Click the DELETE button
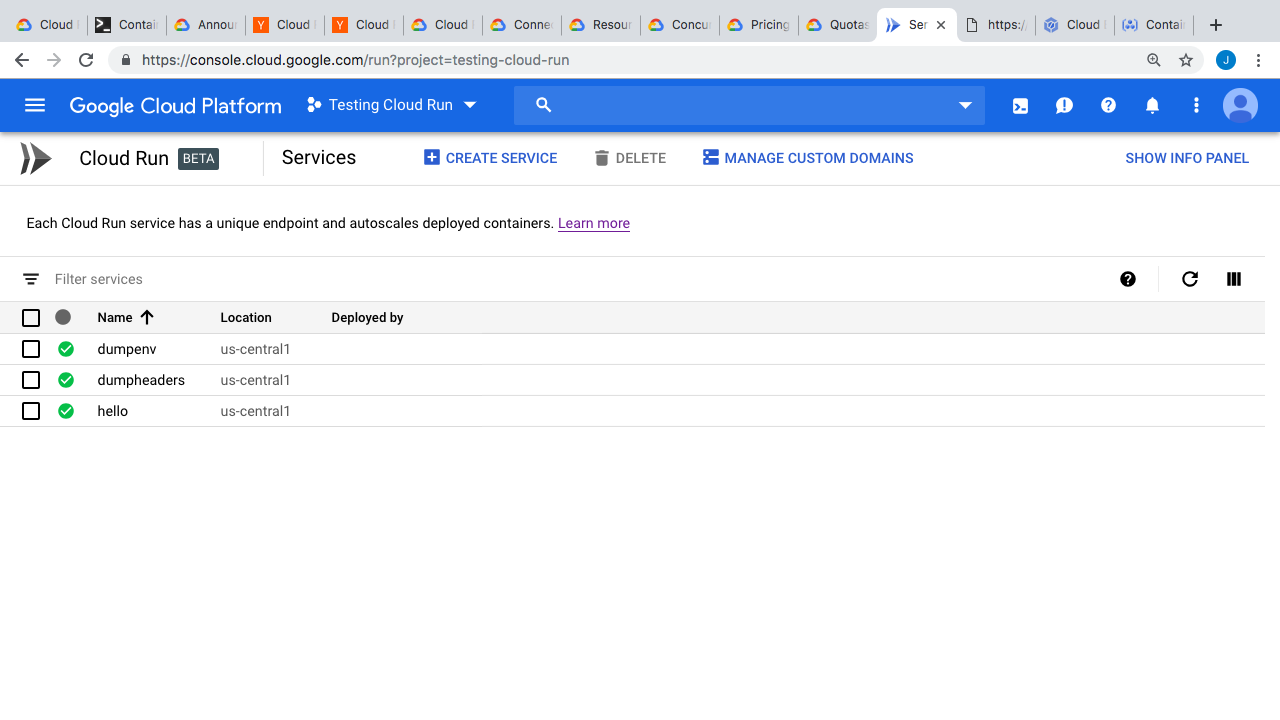The height and width of the screenshot is (720, 1280). (630, 158)
